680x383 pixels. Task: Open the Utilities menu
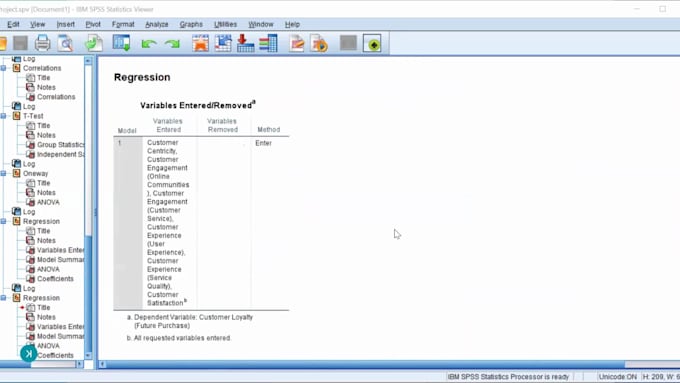point(225,24)
